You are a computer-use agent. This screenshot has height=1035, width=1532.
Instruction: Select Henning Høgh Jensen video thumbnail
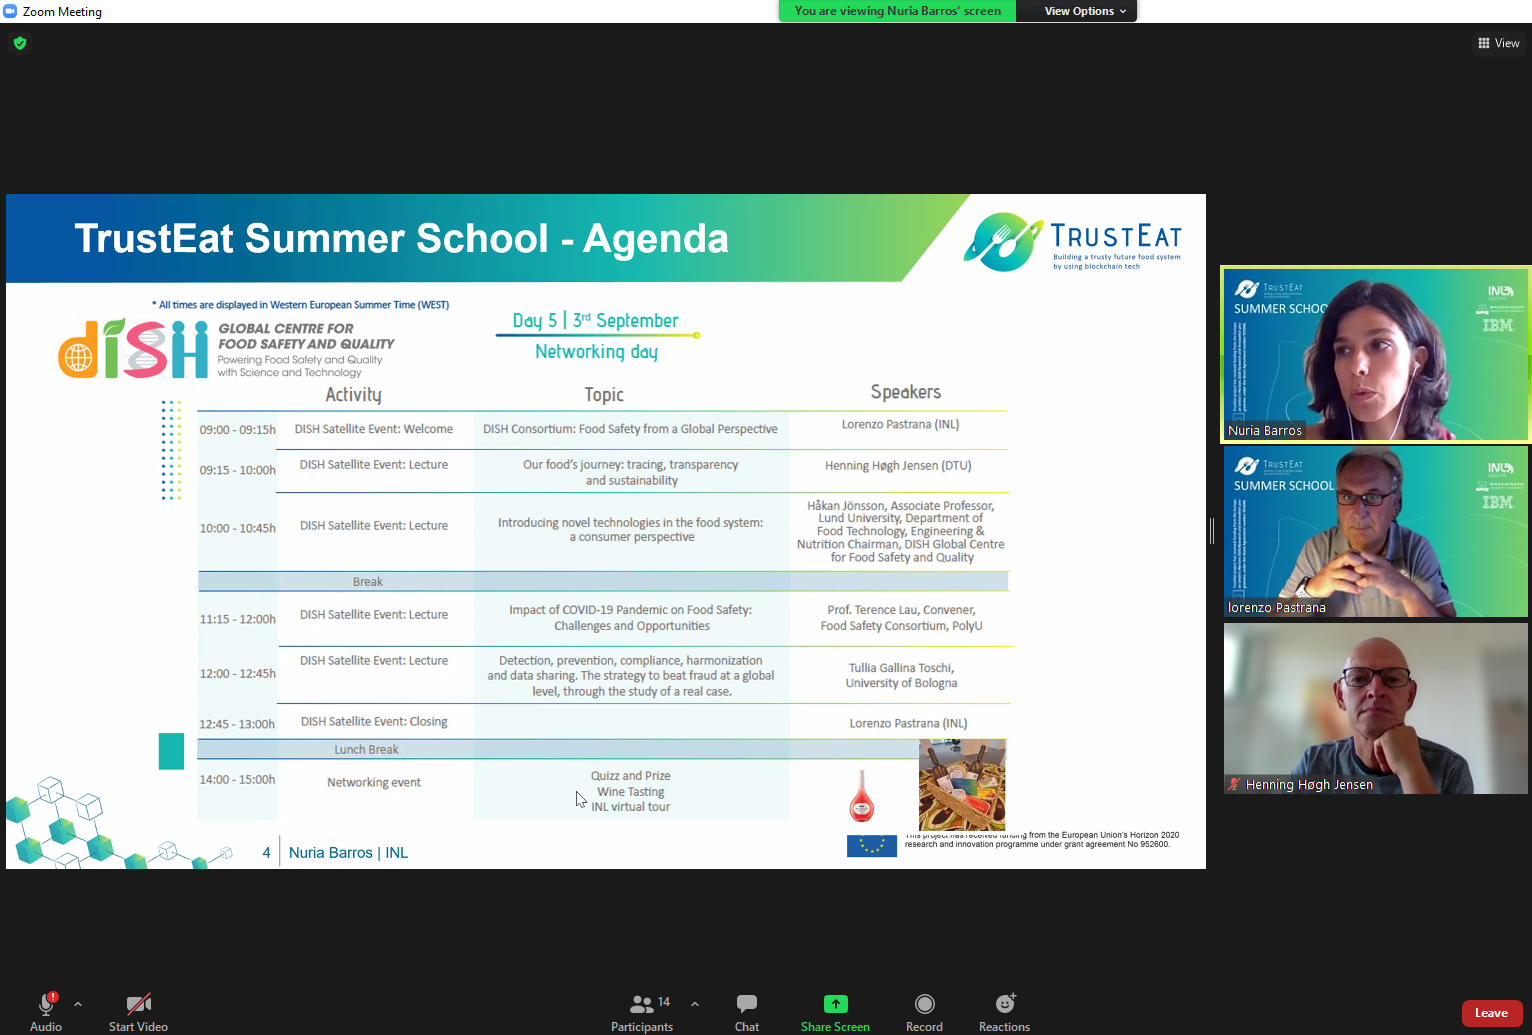[x=1375, y=708]
